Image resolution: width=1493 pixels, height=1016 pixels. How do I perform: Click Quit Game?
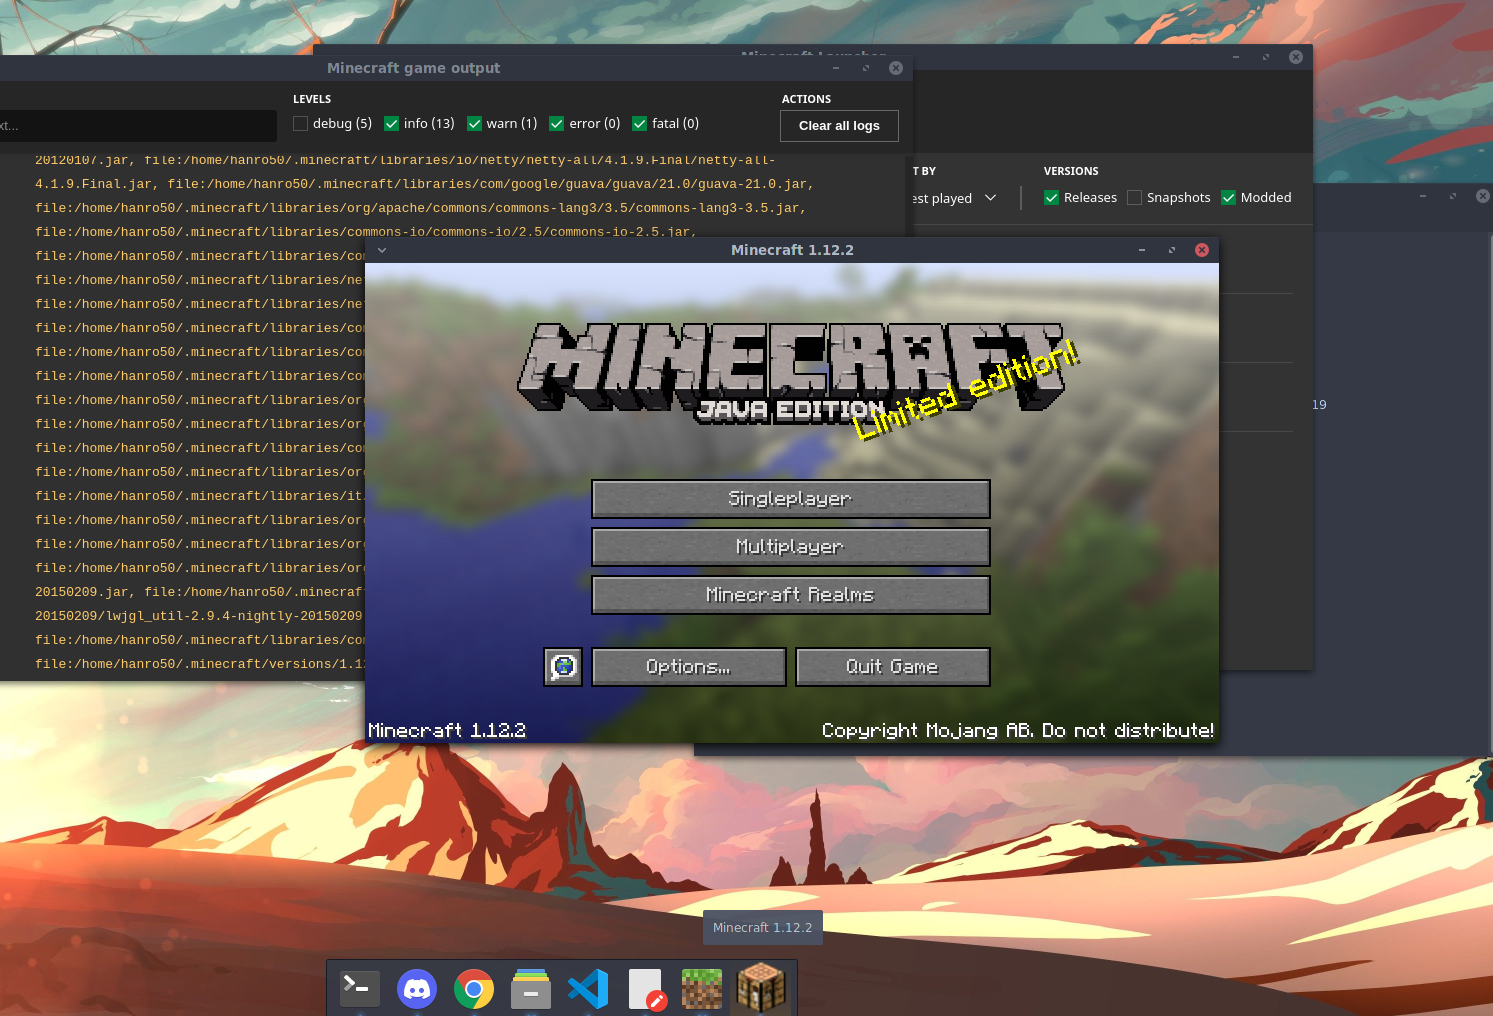click(893, 667)
